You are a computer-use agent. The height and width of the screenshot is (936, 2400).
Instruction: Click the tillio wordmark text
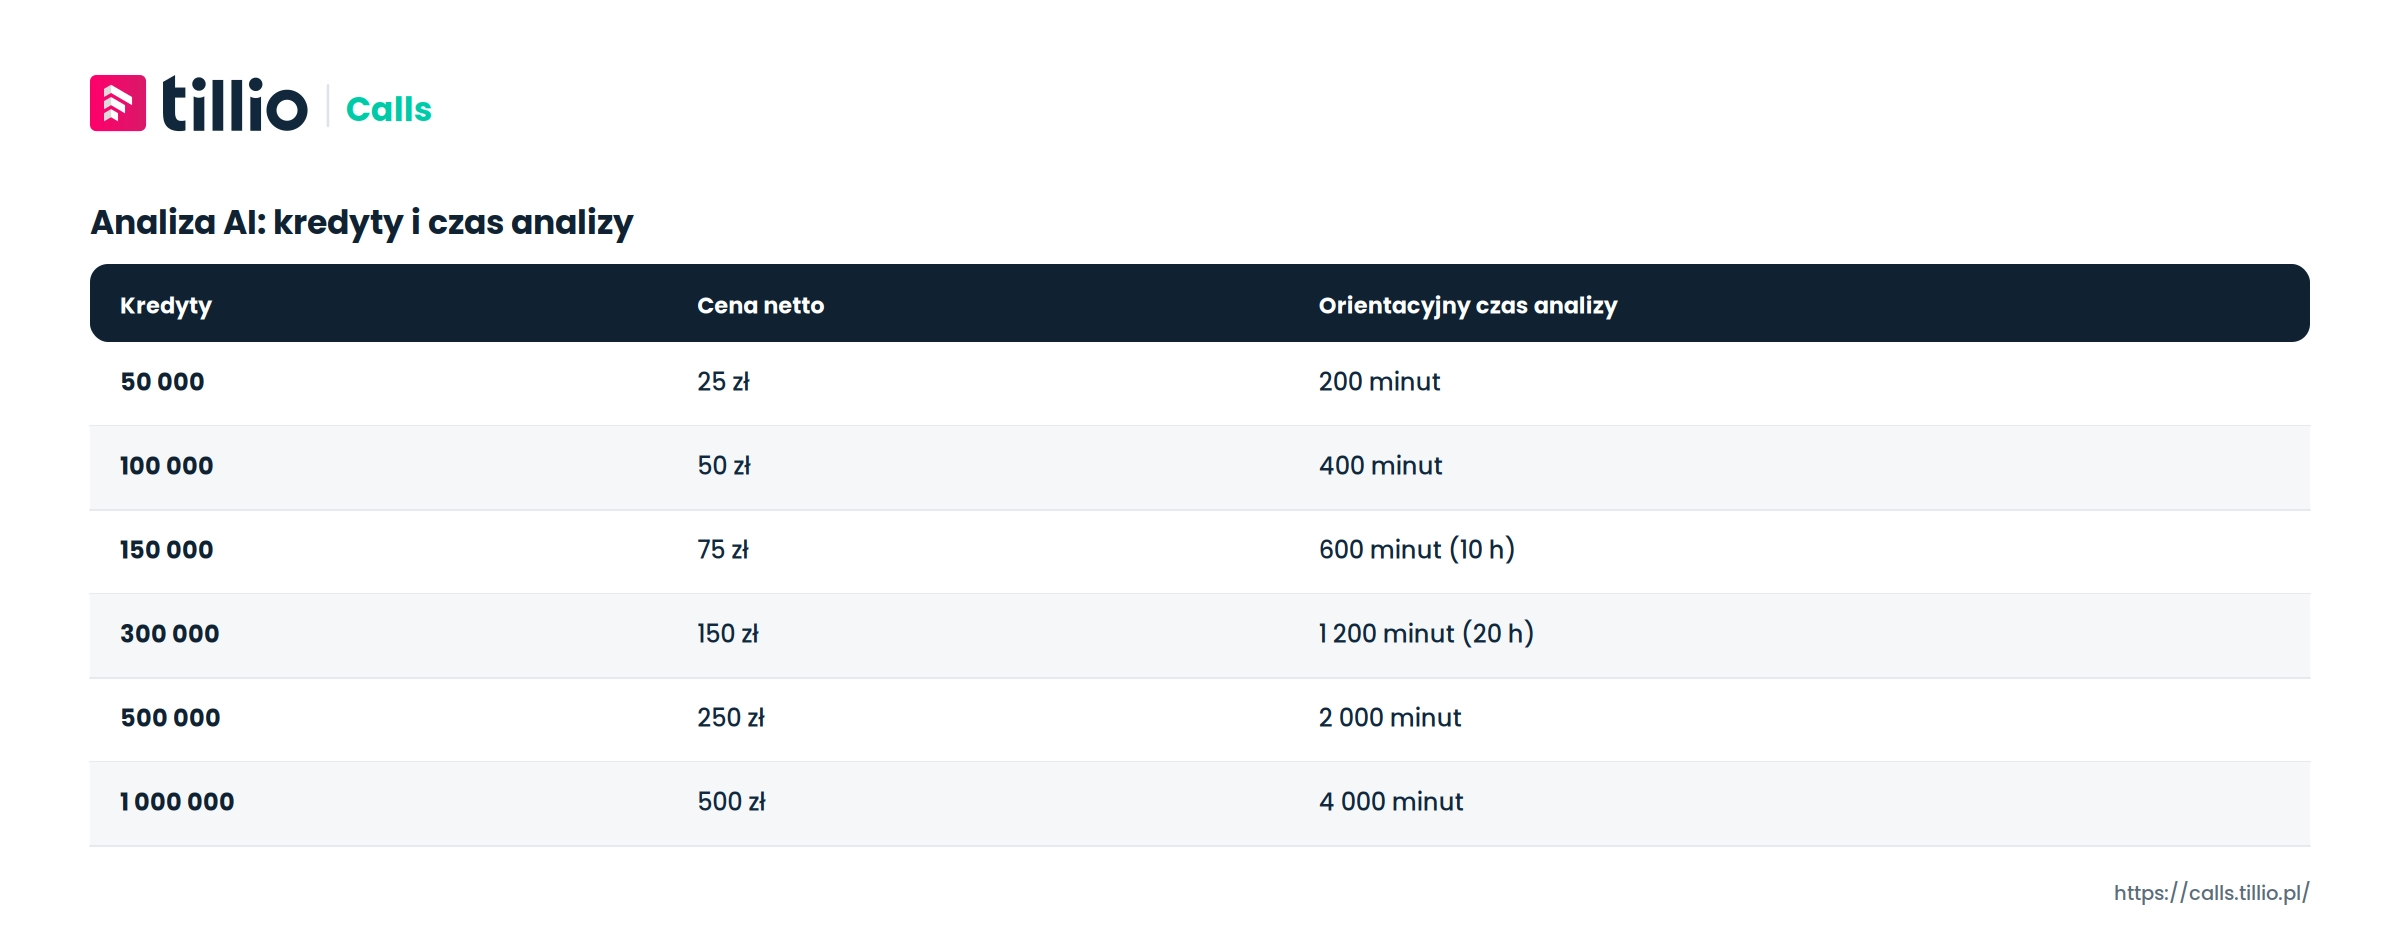[x=235, y=103]
